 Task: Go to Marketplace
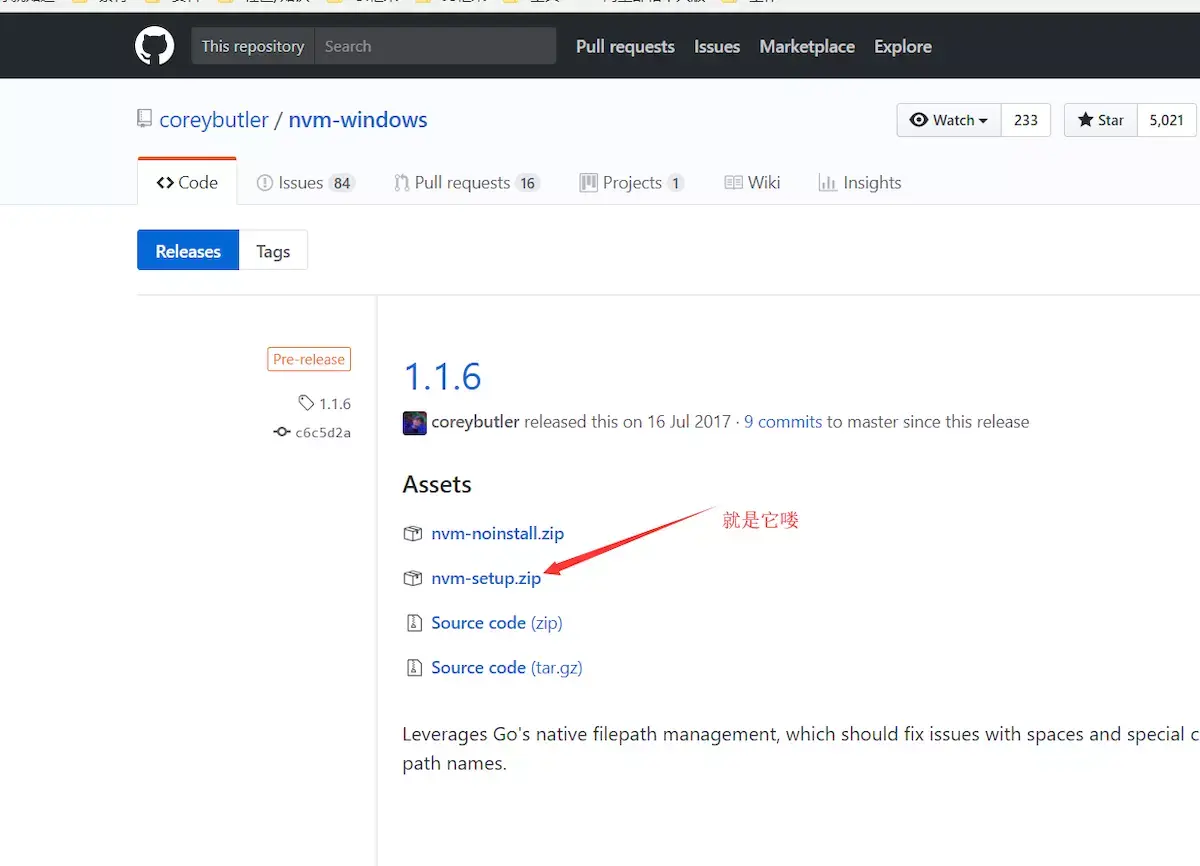tap(807, 46)
